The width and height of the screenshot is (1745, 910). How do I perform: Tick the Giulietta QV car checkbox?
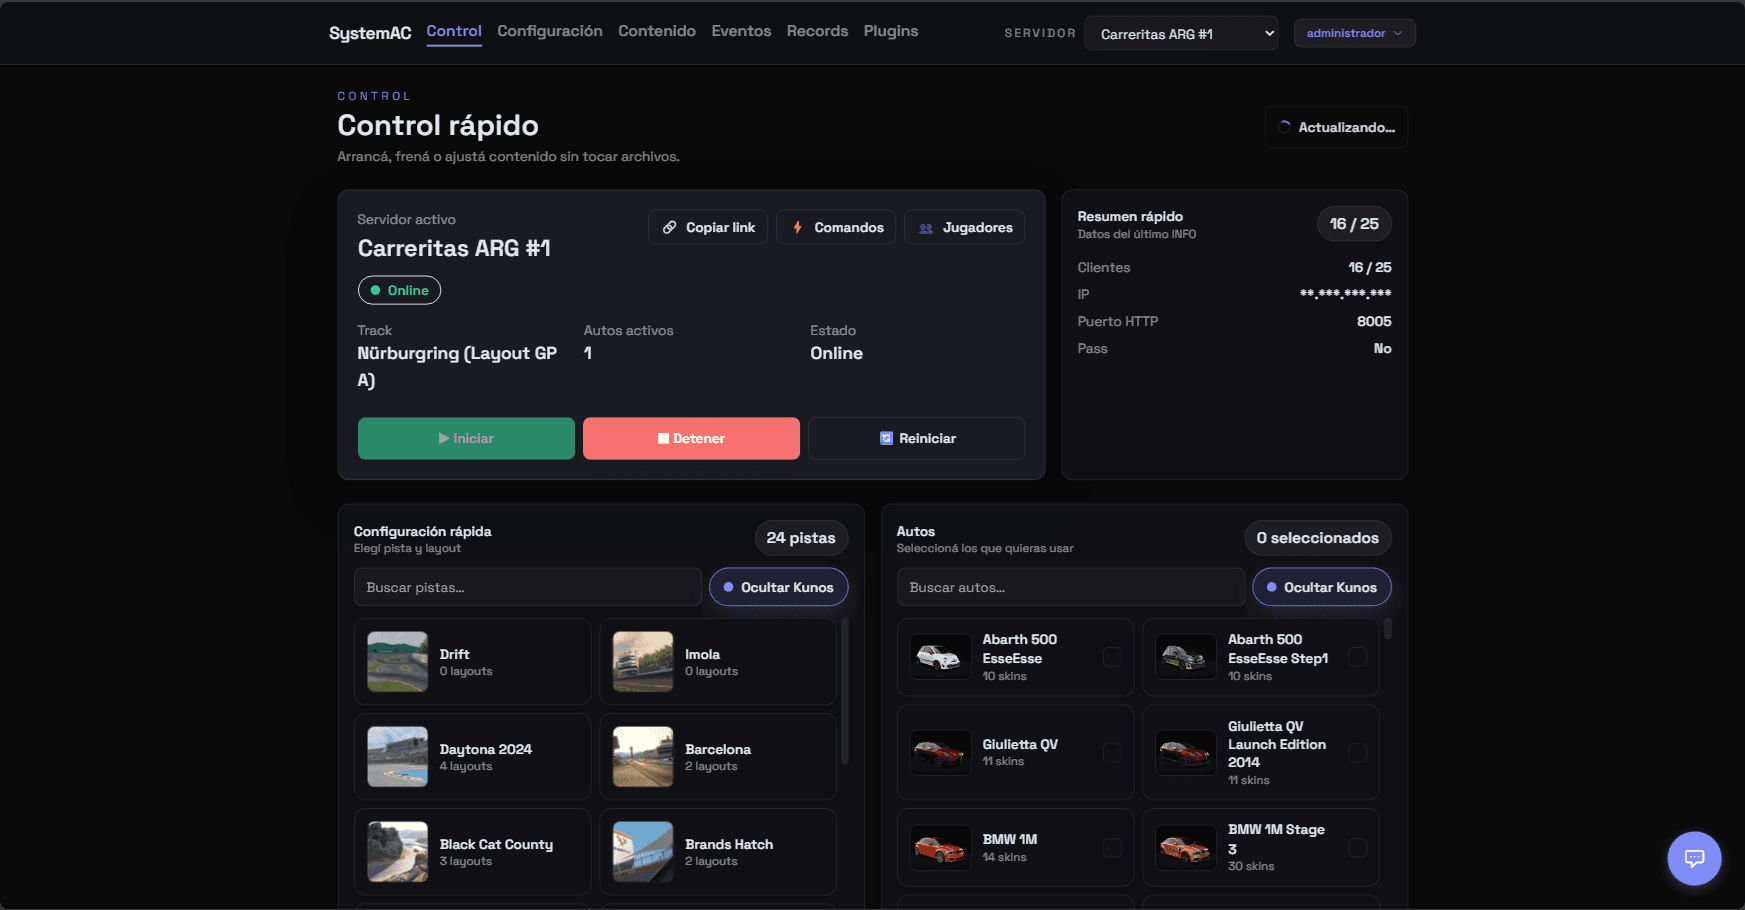1112,752
